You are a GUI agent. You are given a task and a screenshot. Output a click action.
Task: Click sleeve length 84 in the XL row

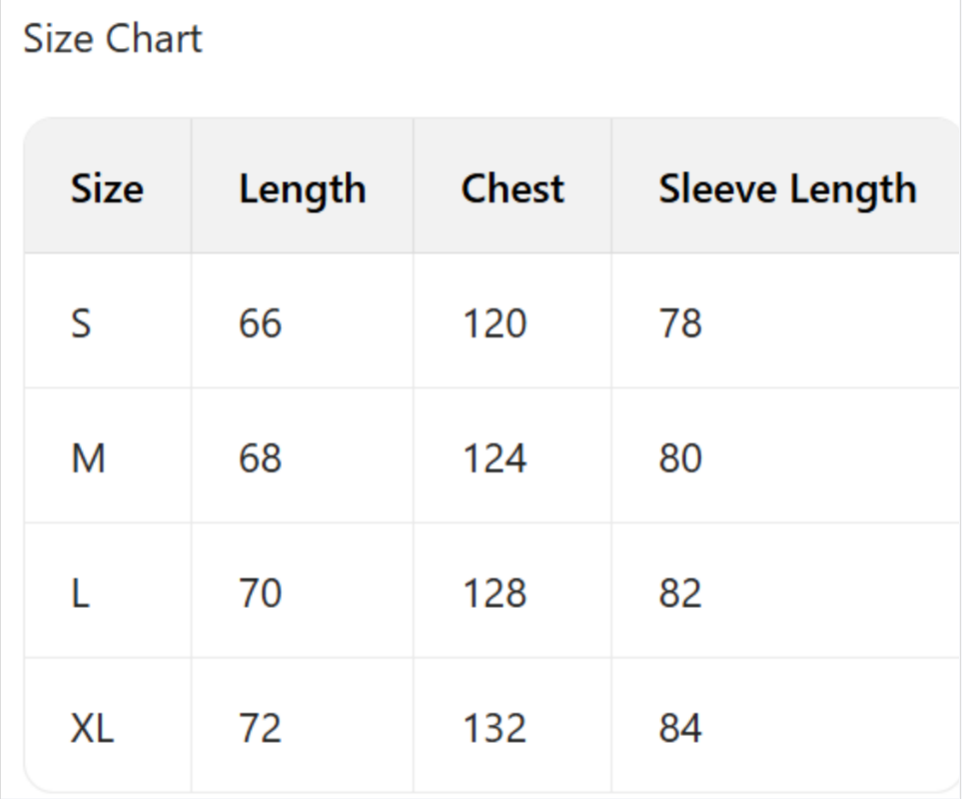(x=680, y=728)
